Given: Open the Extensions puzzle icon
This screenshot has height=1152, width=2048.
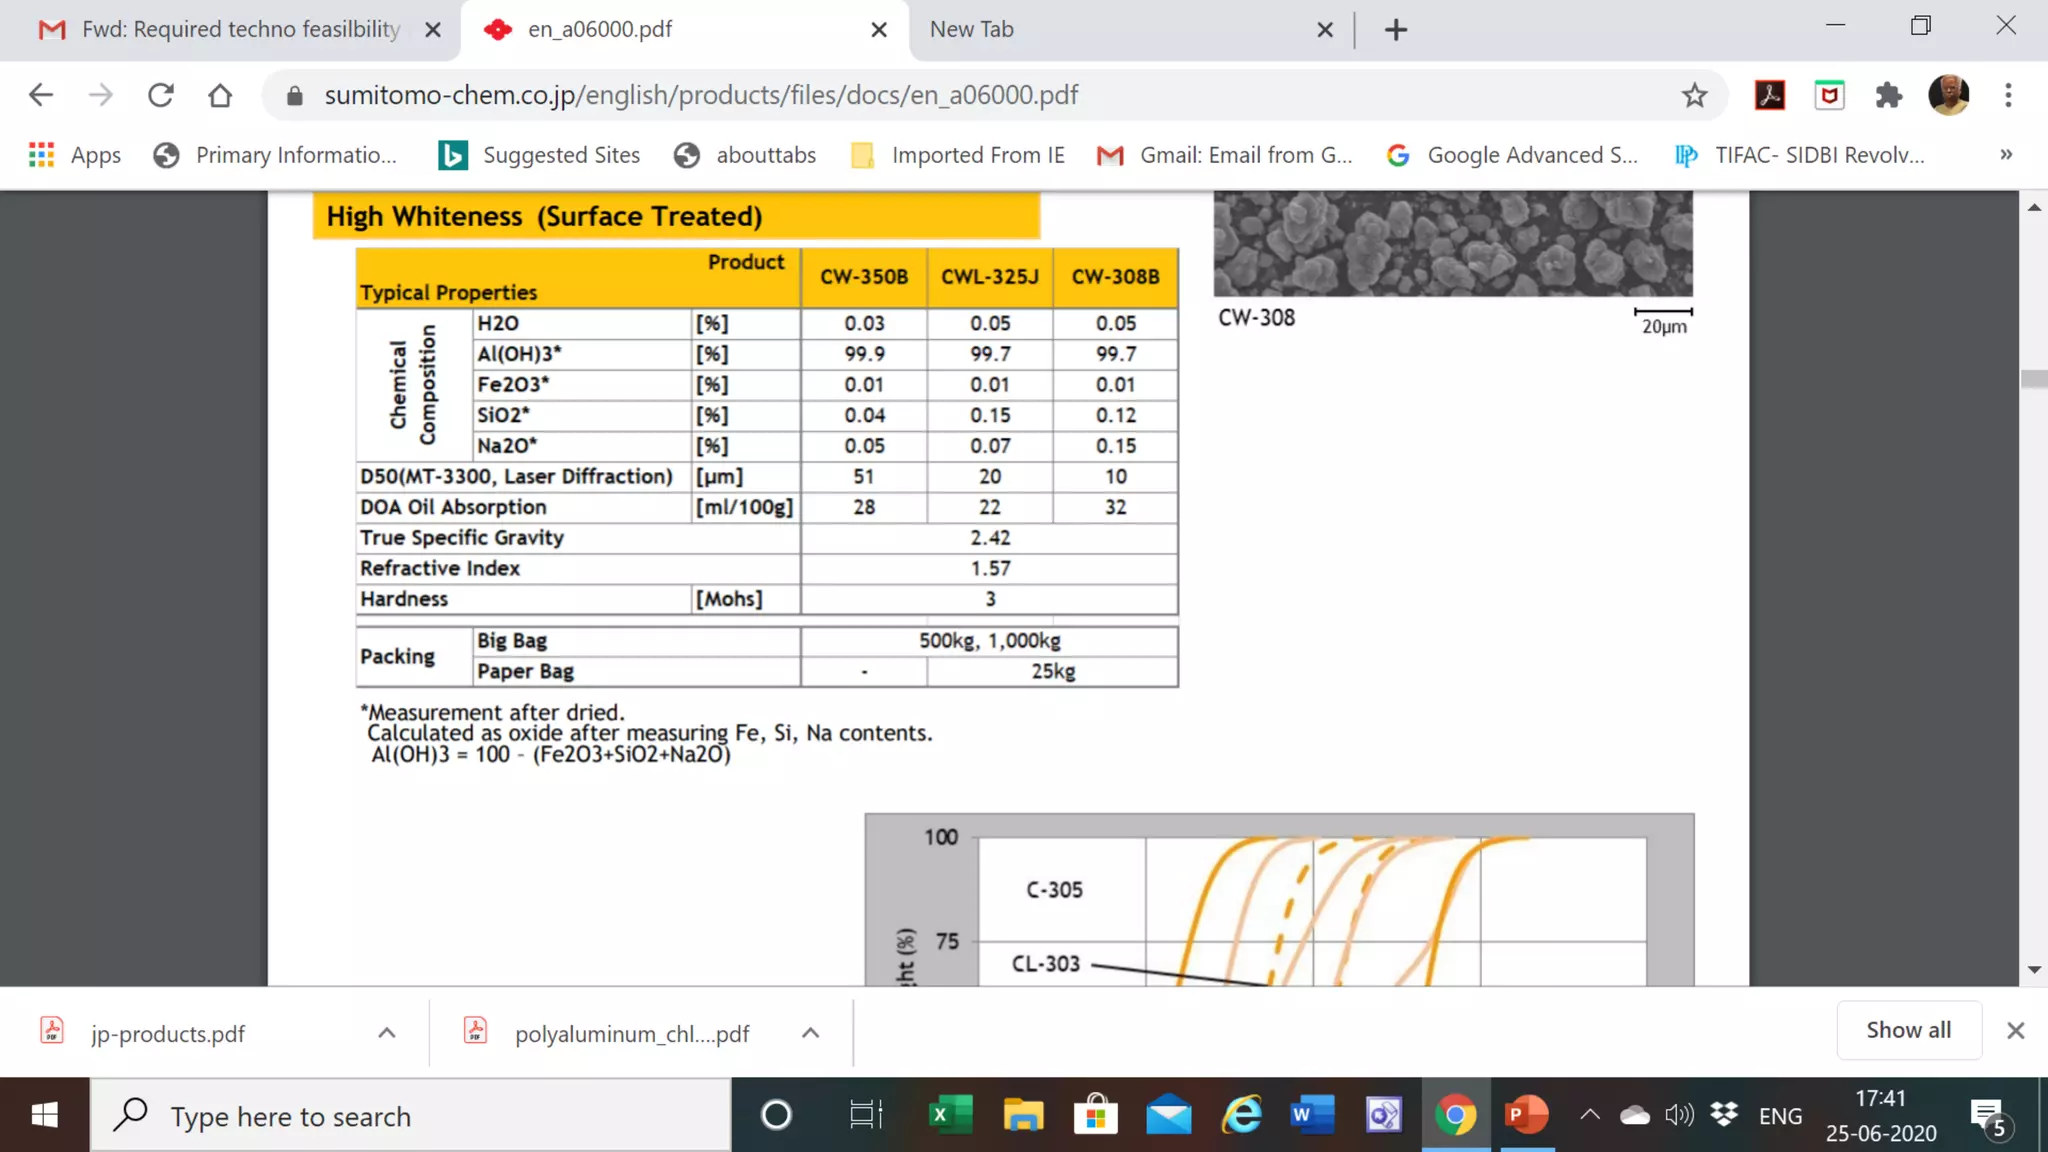Looking at the screenshot, I should [1889, 95].
